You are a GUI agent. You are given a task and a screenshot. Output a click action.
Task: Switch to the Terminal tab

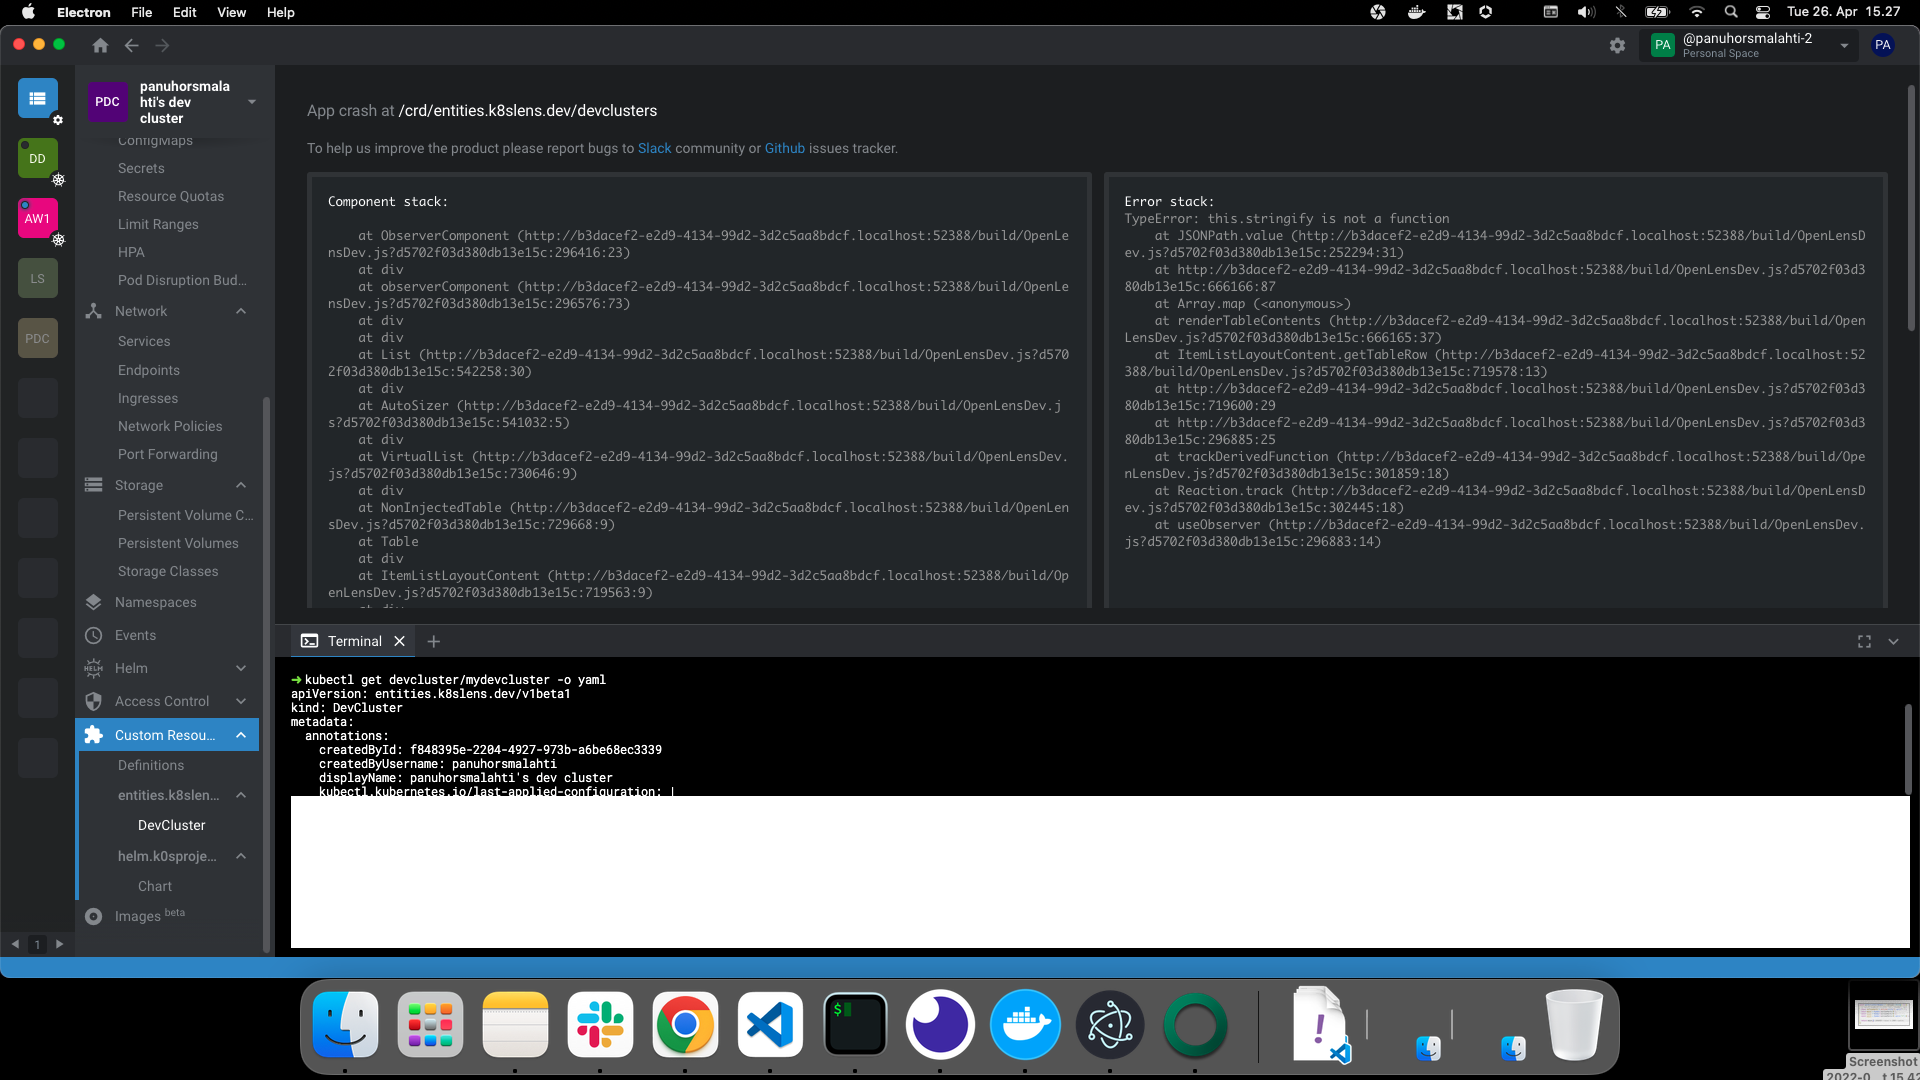click(354, 641)
